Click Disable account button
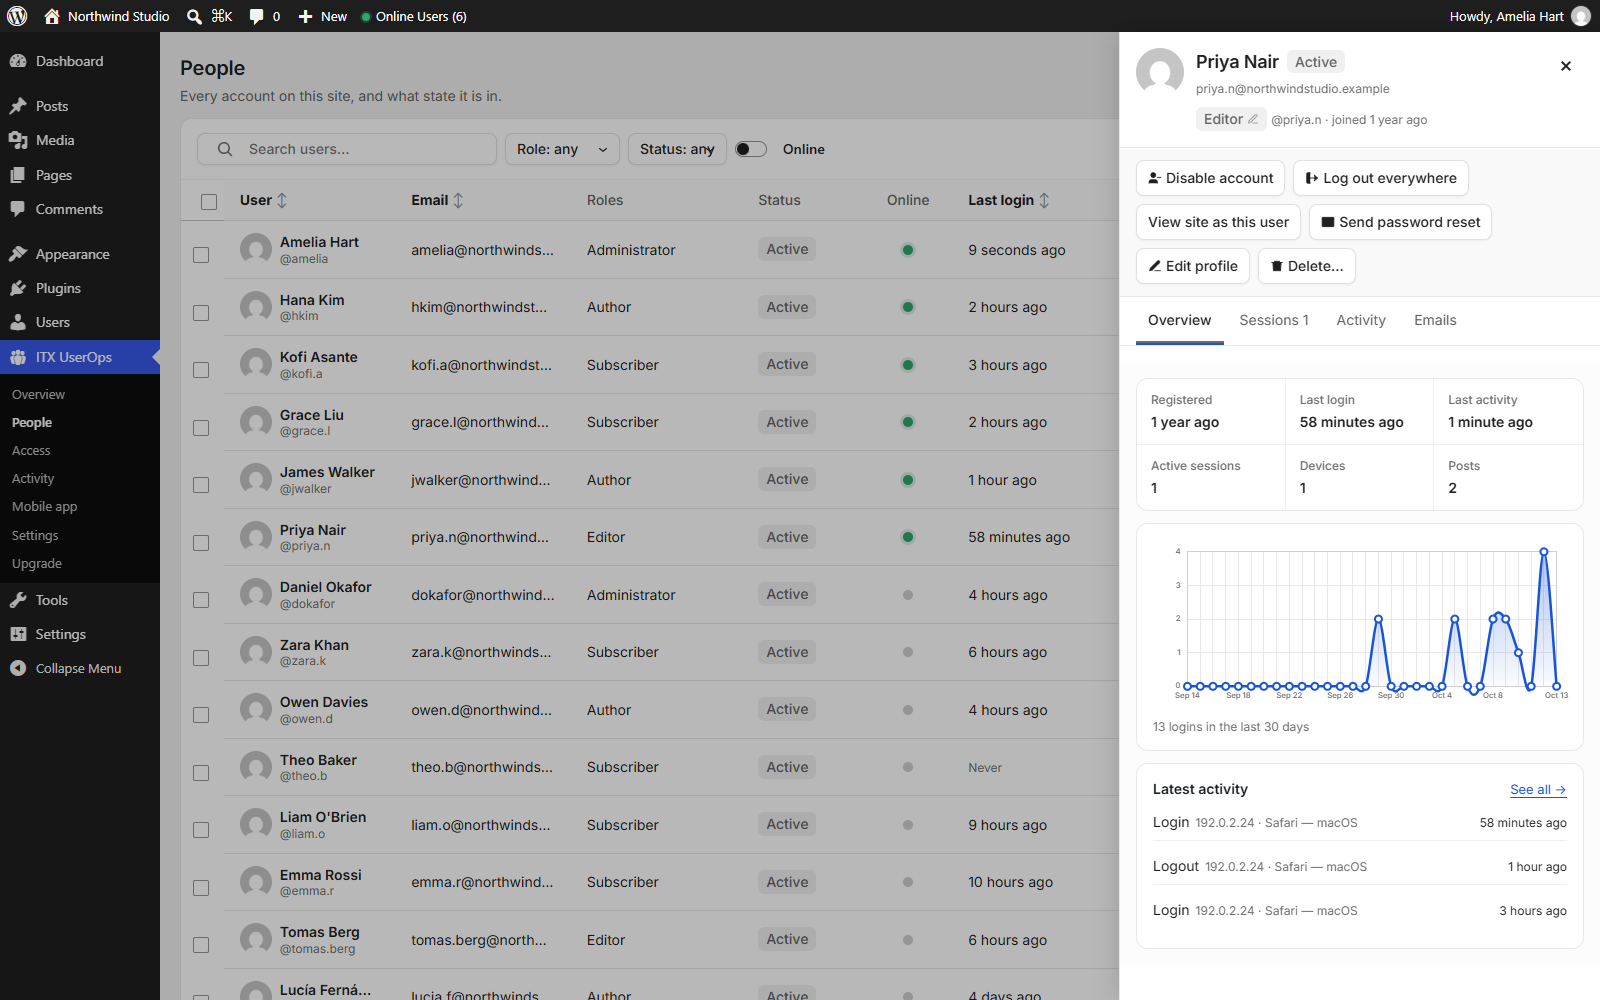This screenshot has height=1000, width=1600. (x=1210, y=178)
